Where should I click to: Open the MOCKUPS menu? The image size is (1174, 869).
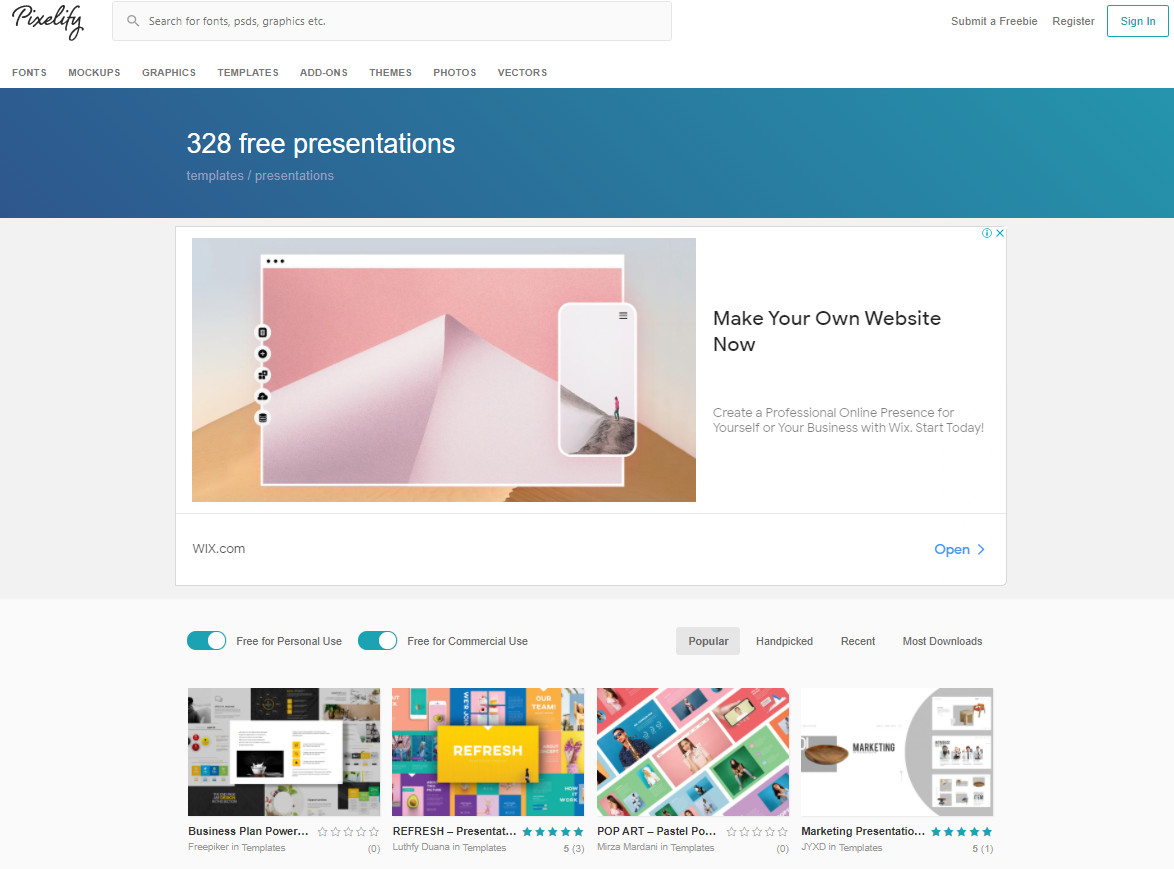pyautogui.click(x=94, y=73)
